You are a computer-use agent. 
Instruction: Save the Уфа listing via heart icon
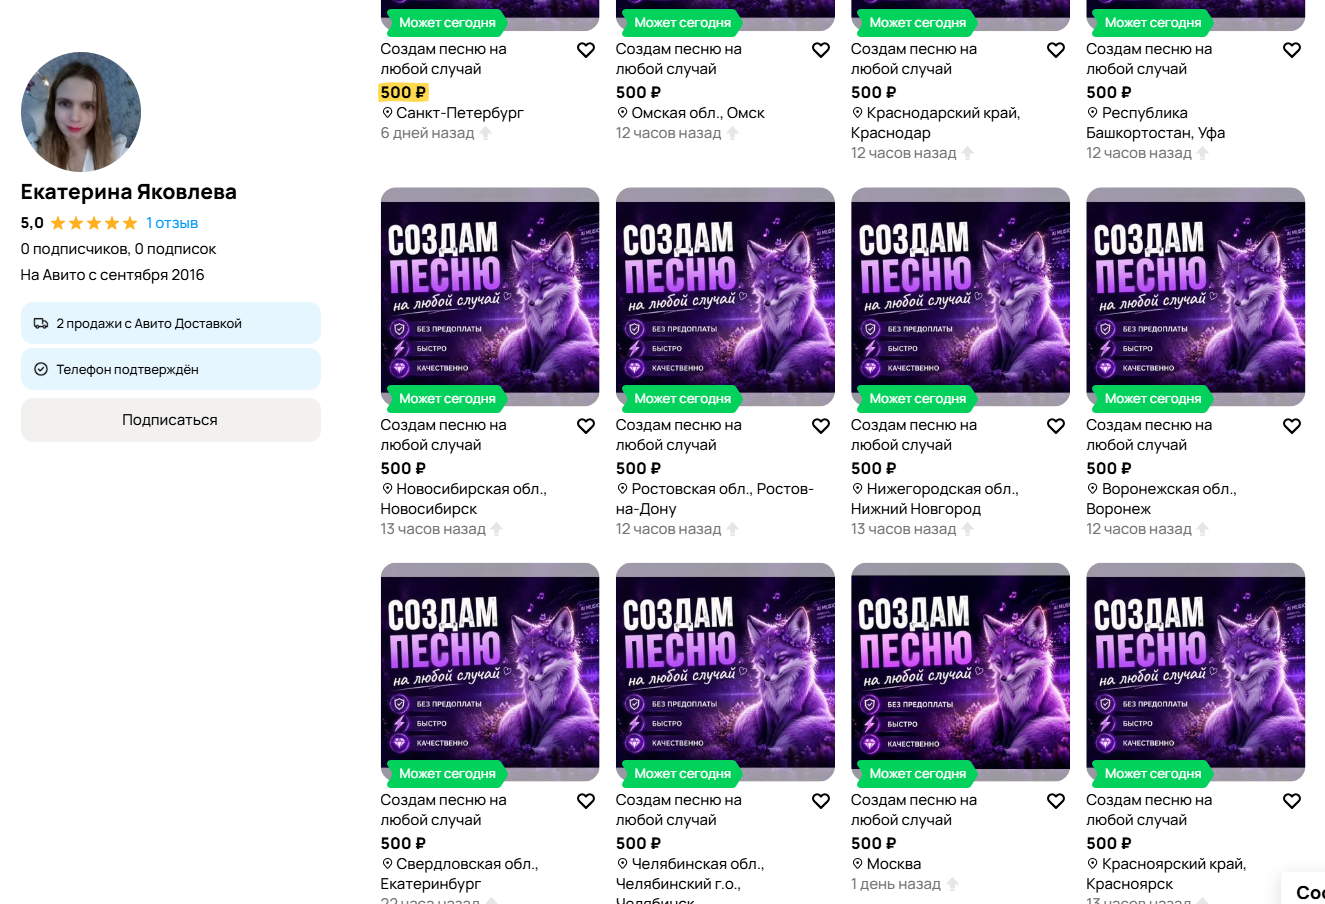[x=1292, y=50]
